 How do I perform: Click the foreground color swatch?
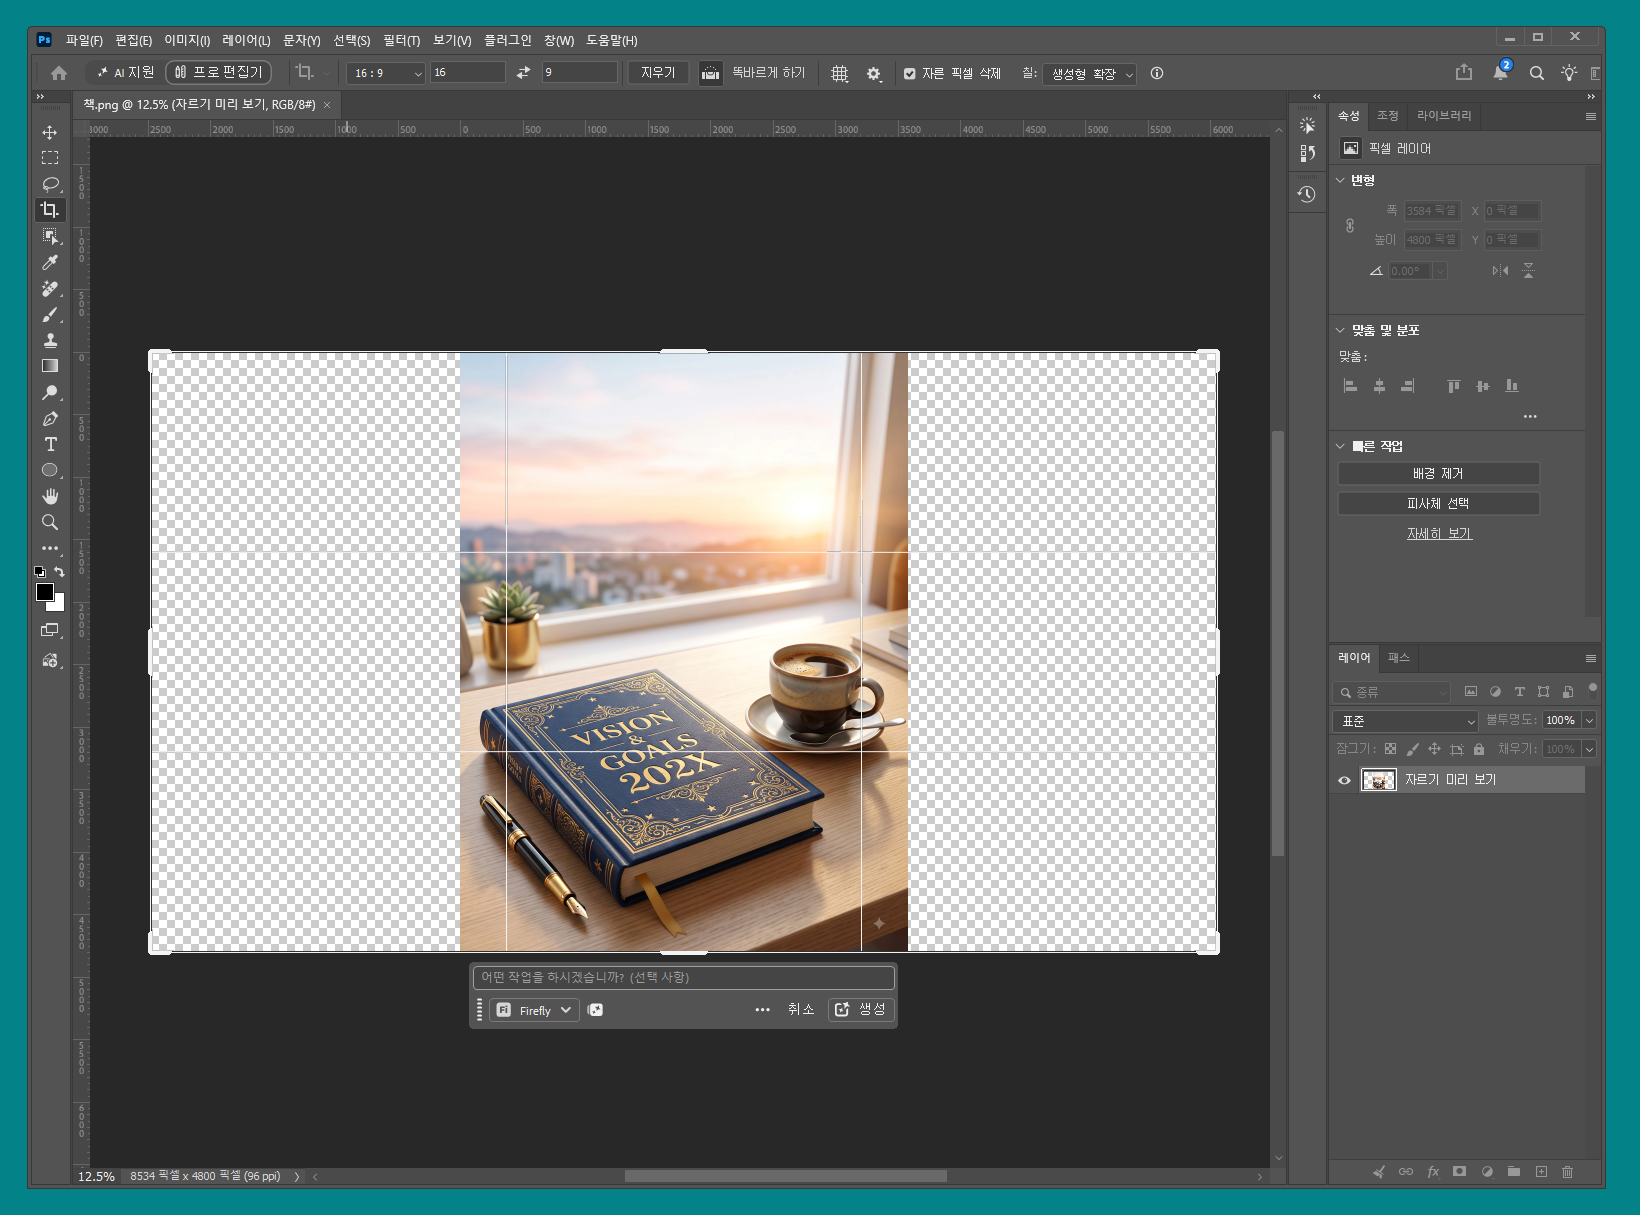click(44, 591)
